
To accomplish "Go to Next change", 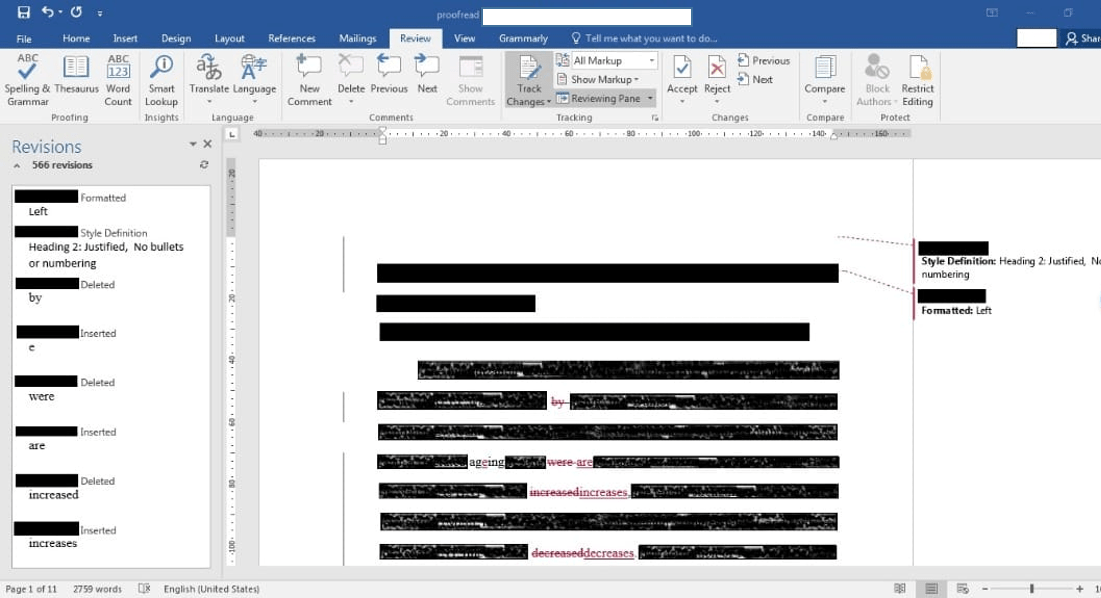I will (756, 80).
